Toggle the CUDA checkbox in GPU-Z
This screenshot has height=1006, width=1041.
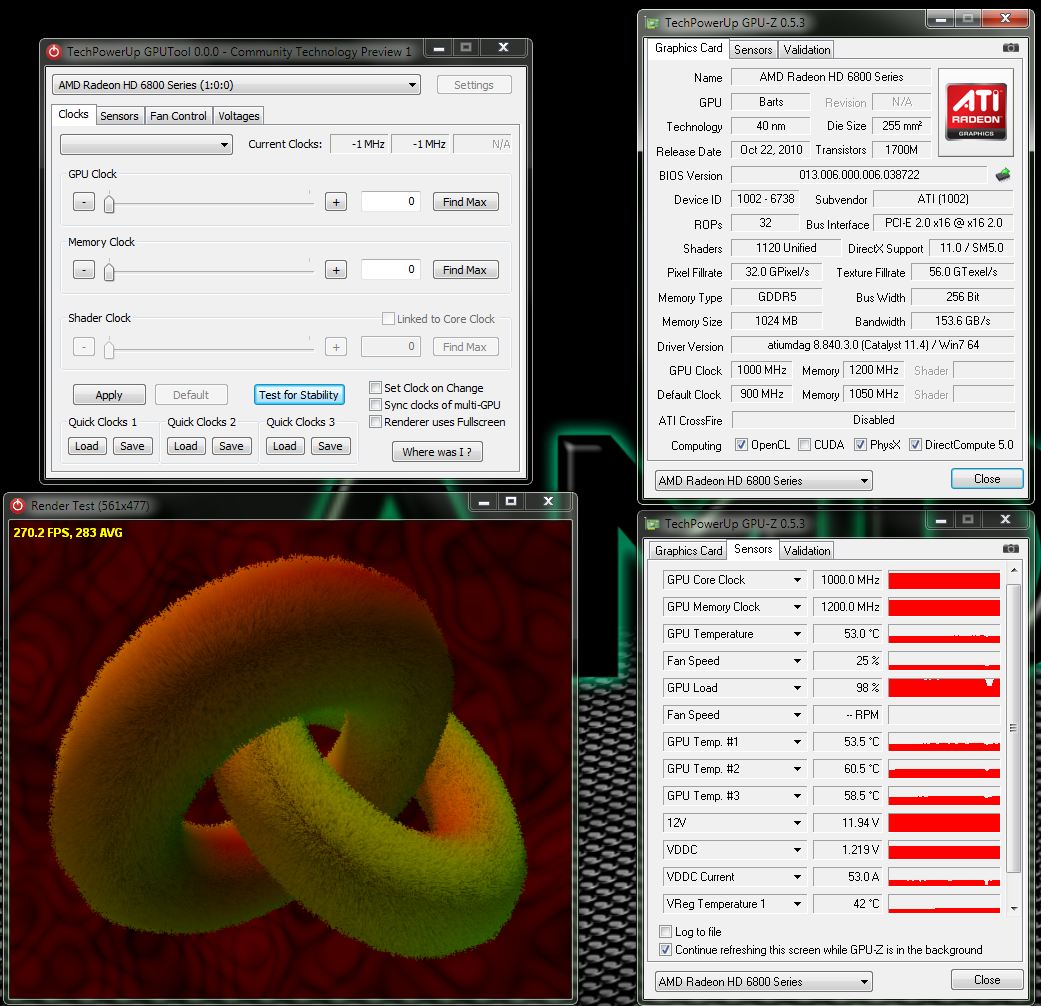(805, 445)
